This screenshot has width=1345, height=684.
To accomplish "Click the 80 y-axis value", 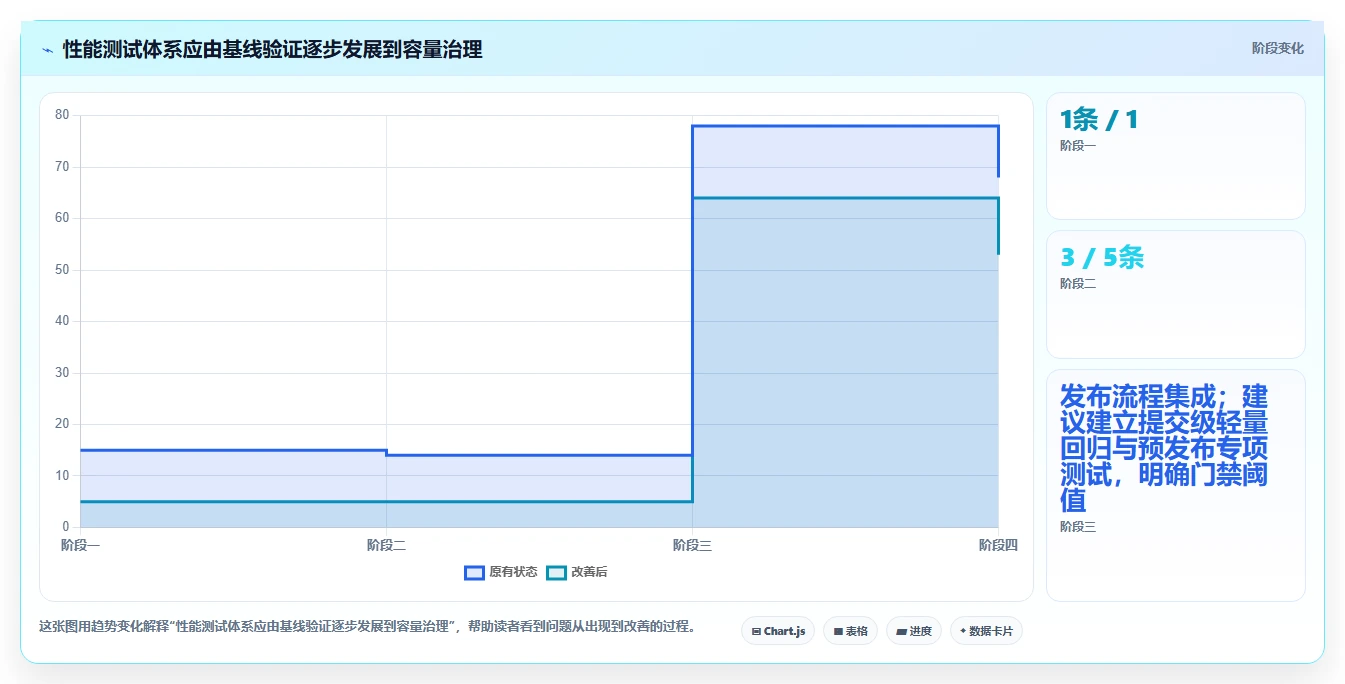I will click(62, 115).
